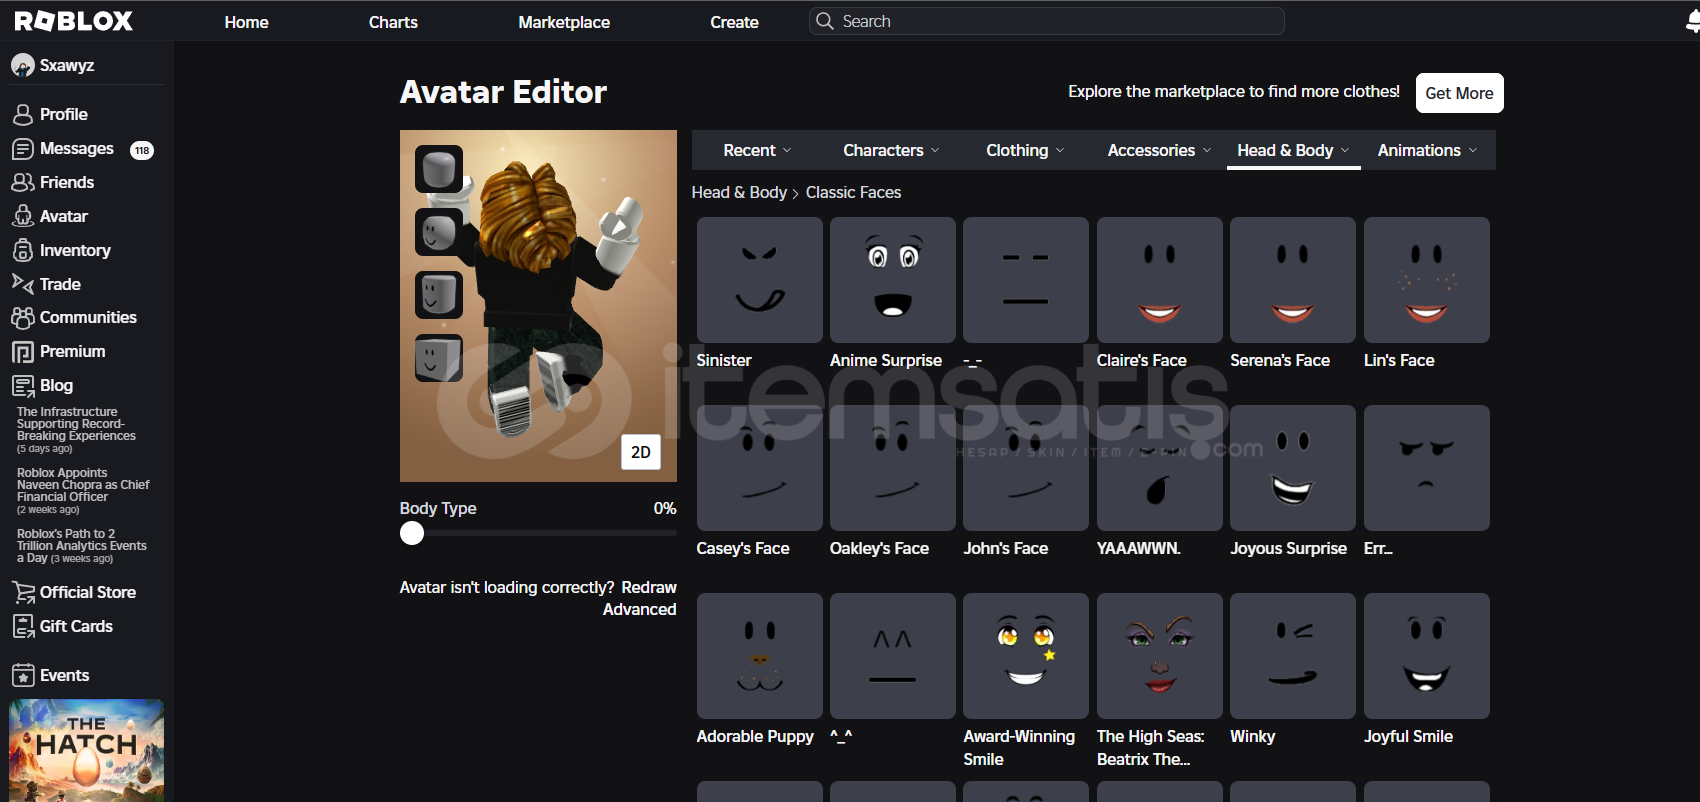Viewport: 1700px width, 802px height.
Task: Click the Get More button
Action: pyautogui.click(x=1459, y=93)
